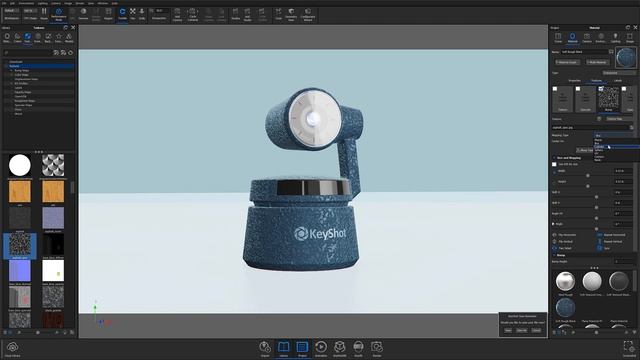Open the Tools toolbar icon
The image size is (640, 360).
coord(278,14)
